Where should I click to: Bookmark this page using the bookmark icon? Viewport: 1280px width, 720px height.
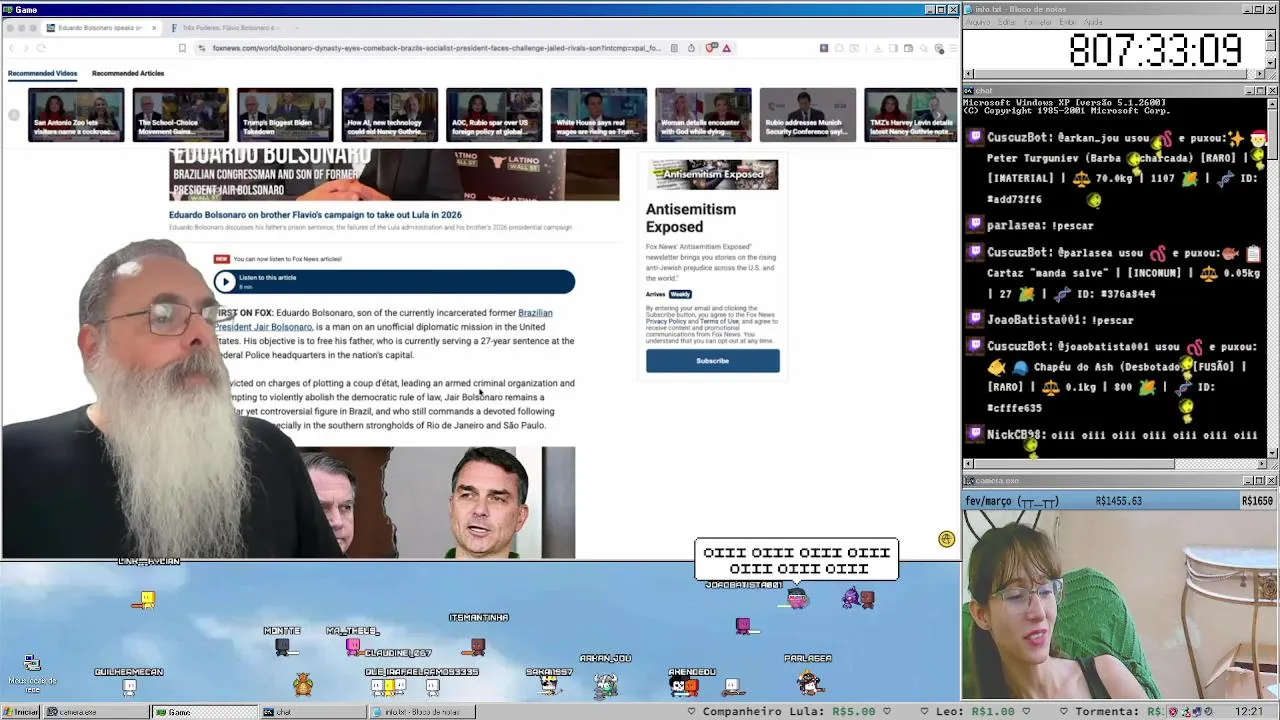182,48
